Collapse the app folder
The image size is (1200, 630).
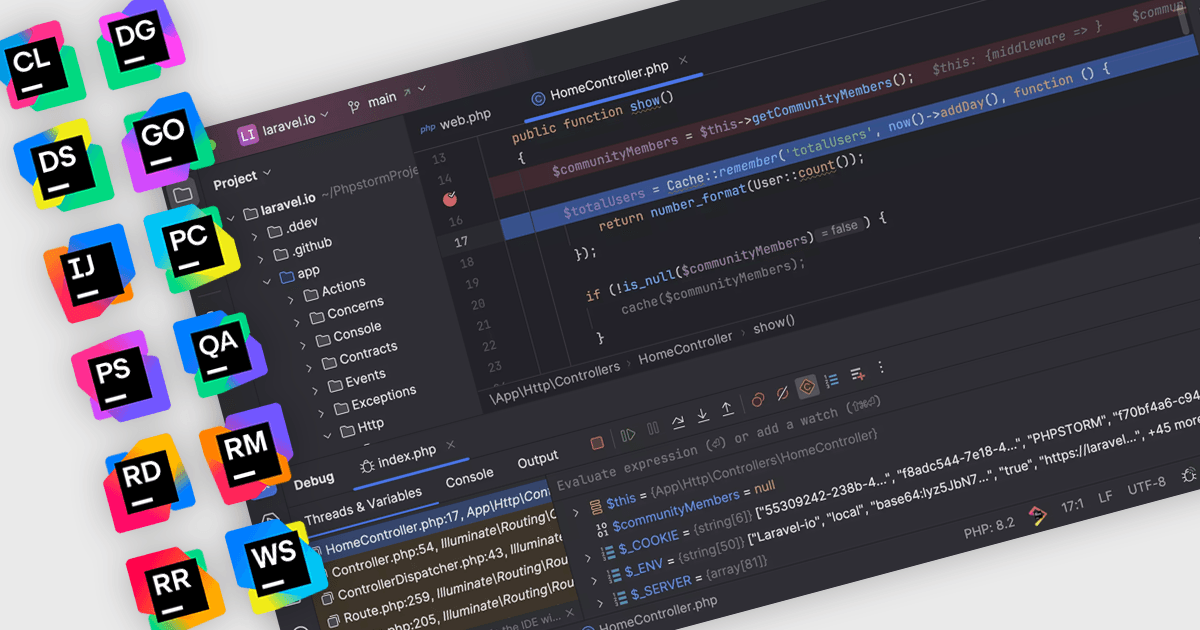pos(267,281)
